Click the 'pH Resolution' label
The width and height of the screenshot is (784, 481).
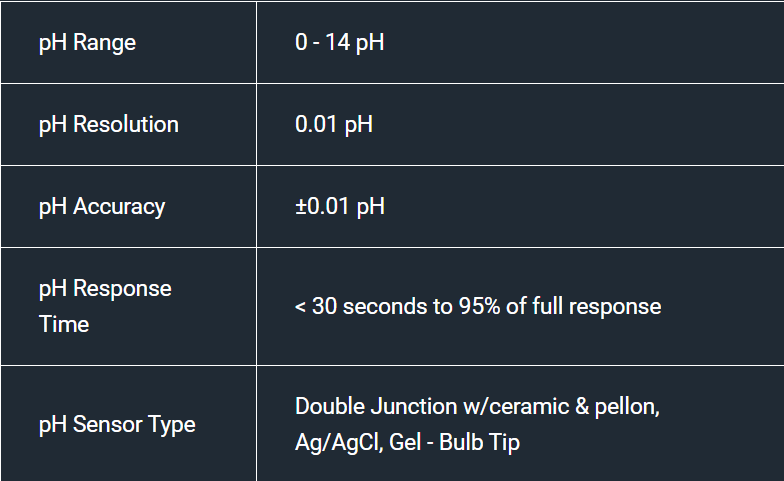[108, 124]
